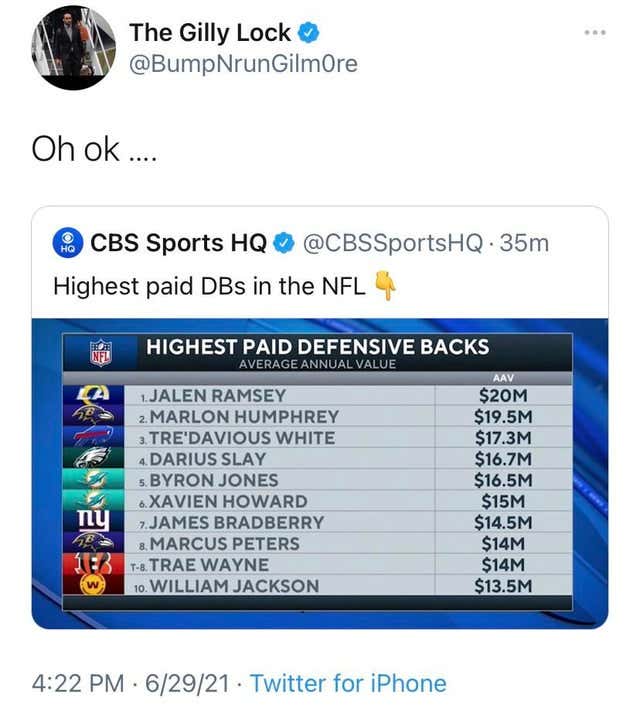Click the Eagles logo beside Darius Slay
Screen dimensions: 640x708
[x=93, y=458]
